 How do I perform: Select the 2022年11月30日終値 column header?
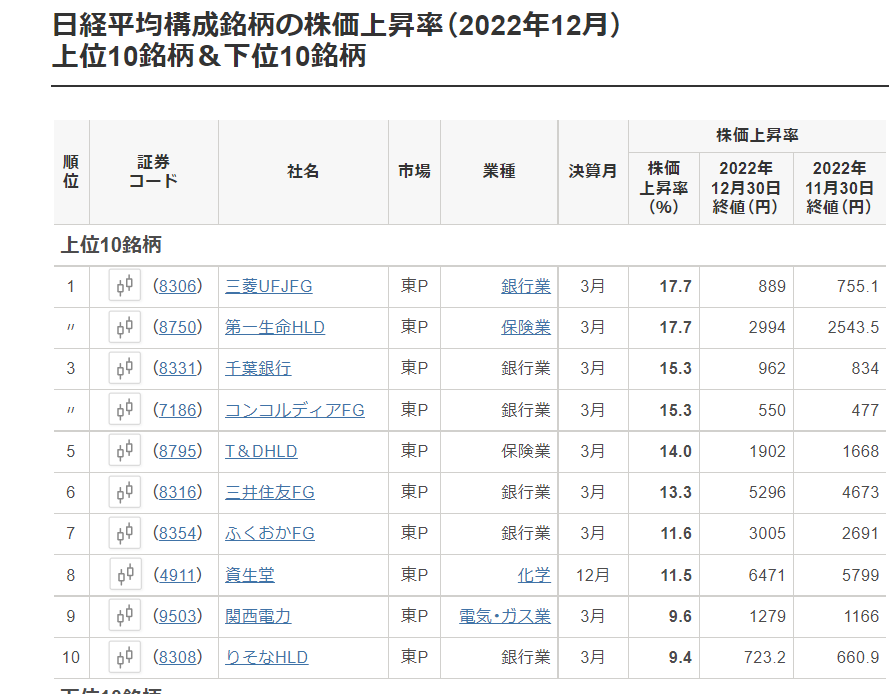[x=839, y=188]
